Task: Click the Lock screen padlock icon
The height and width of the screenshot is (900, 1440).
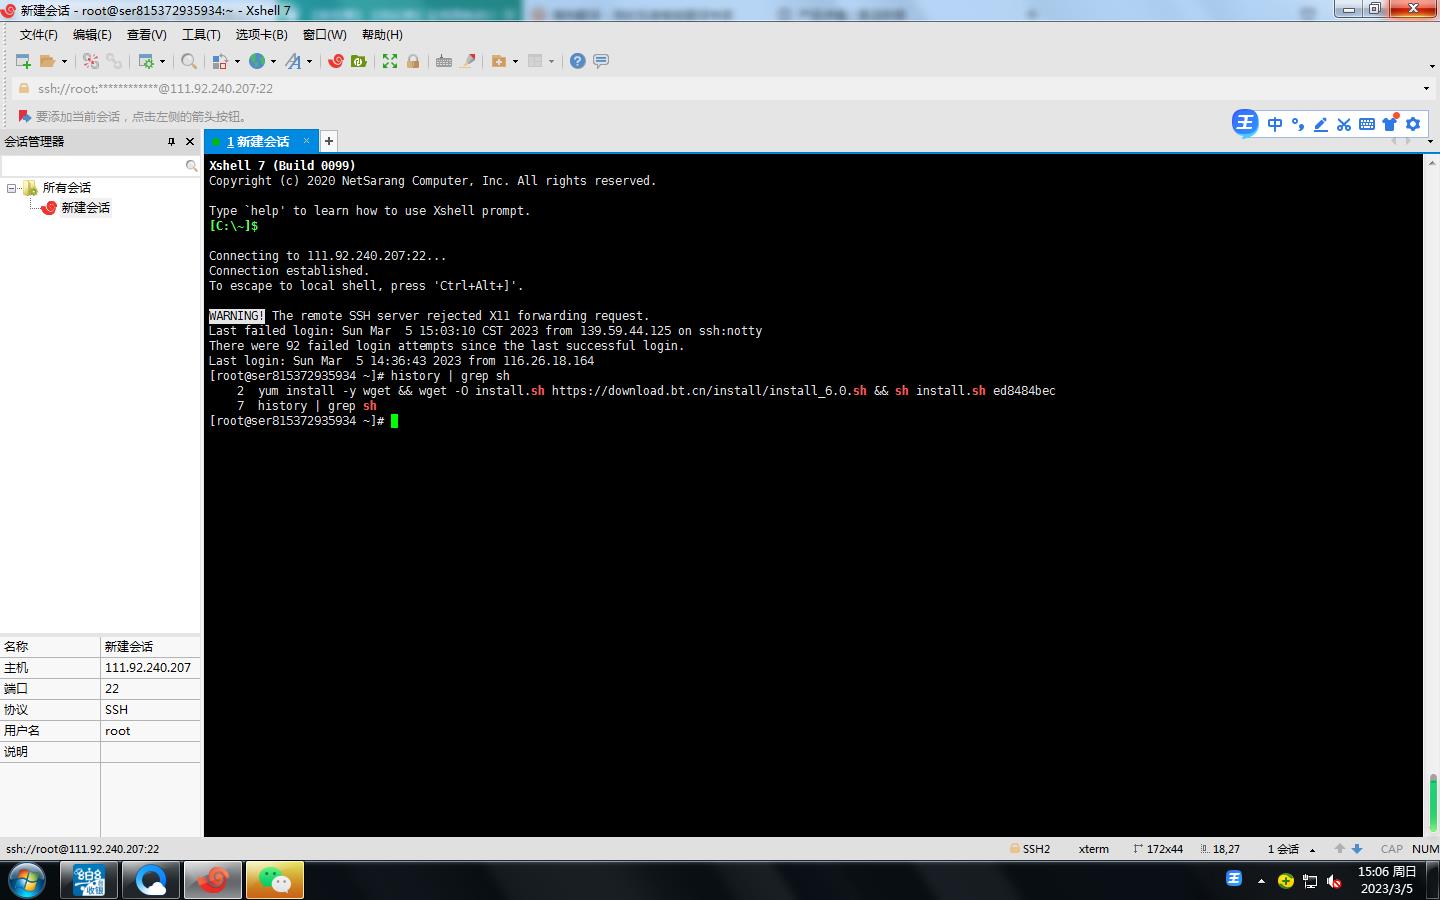Action: (x=412, y=61)
